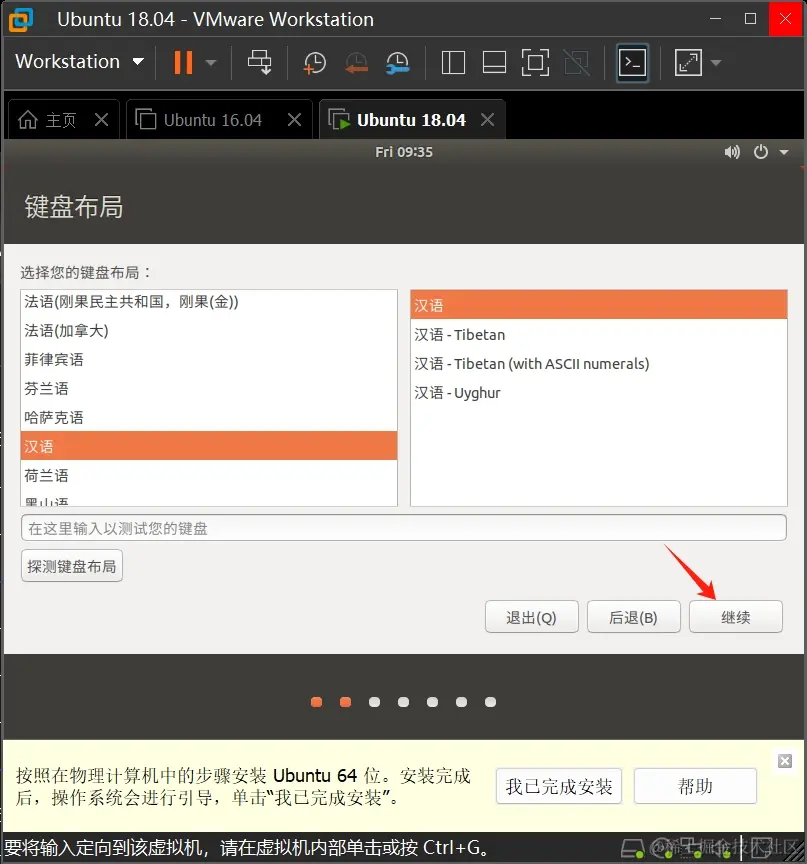Choose the 汉语 variant in right list
Viewport: 807px width, 864px height.
[599, 305]
